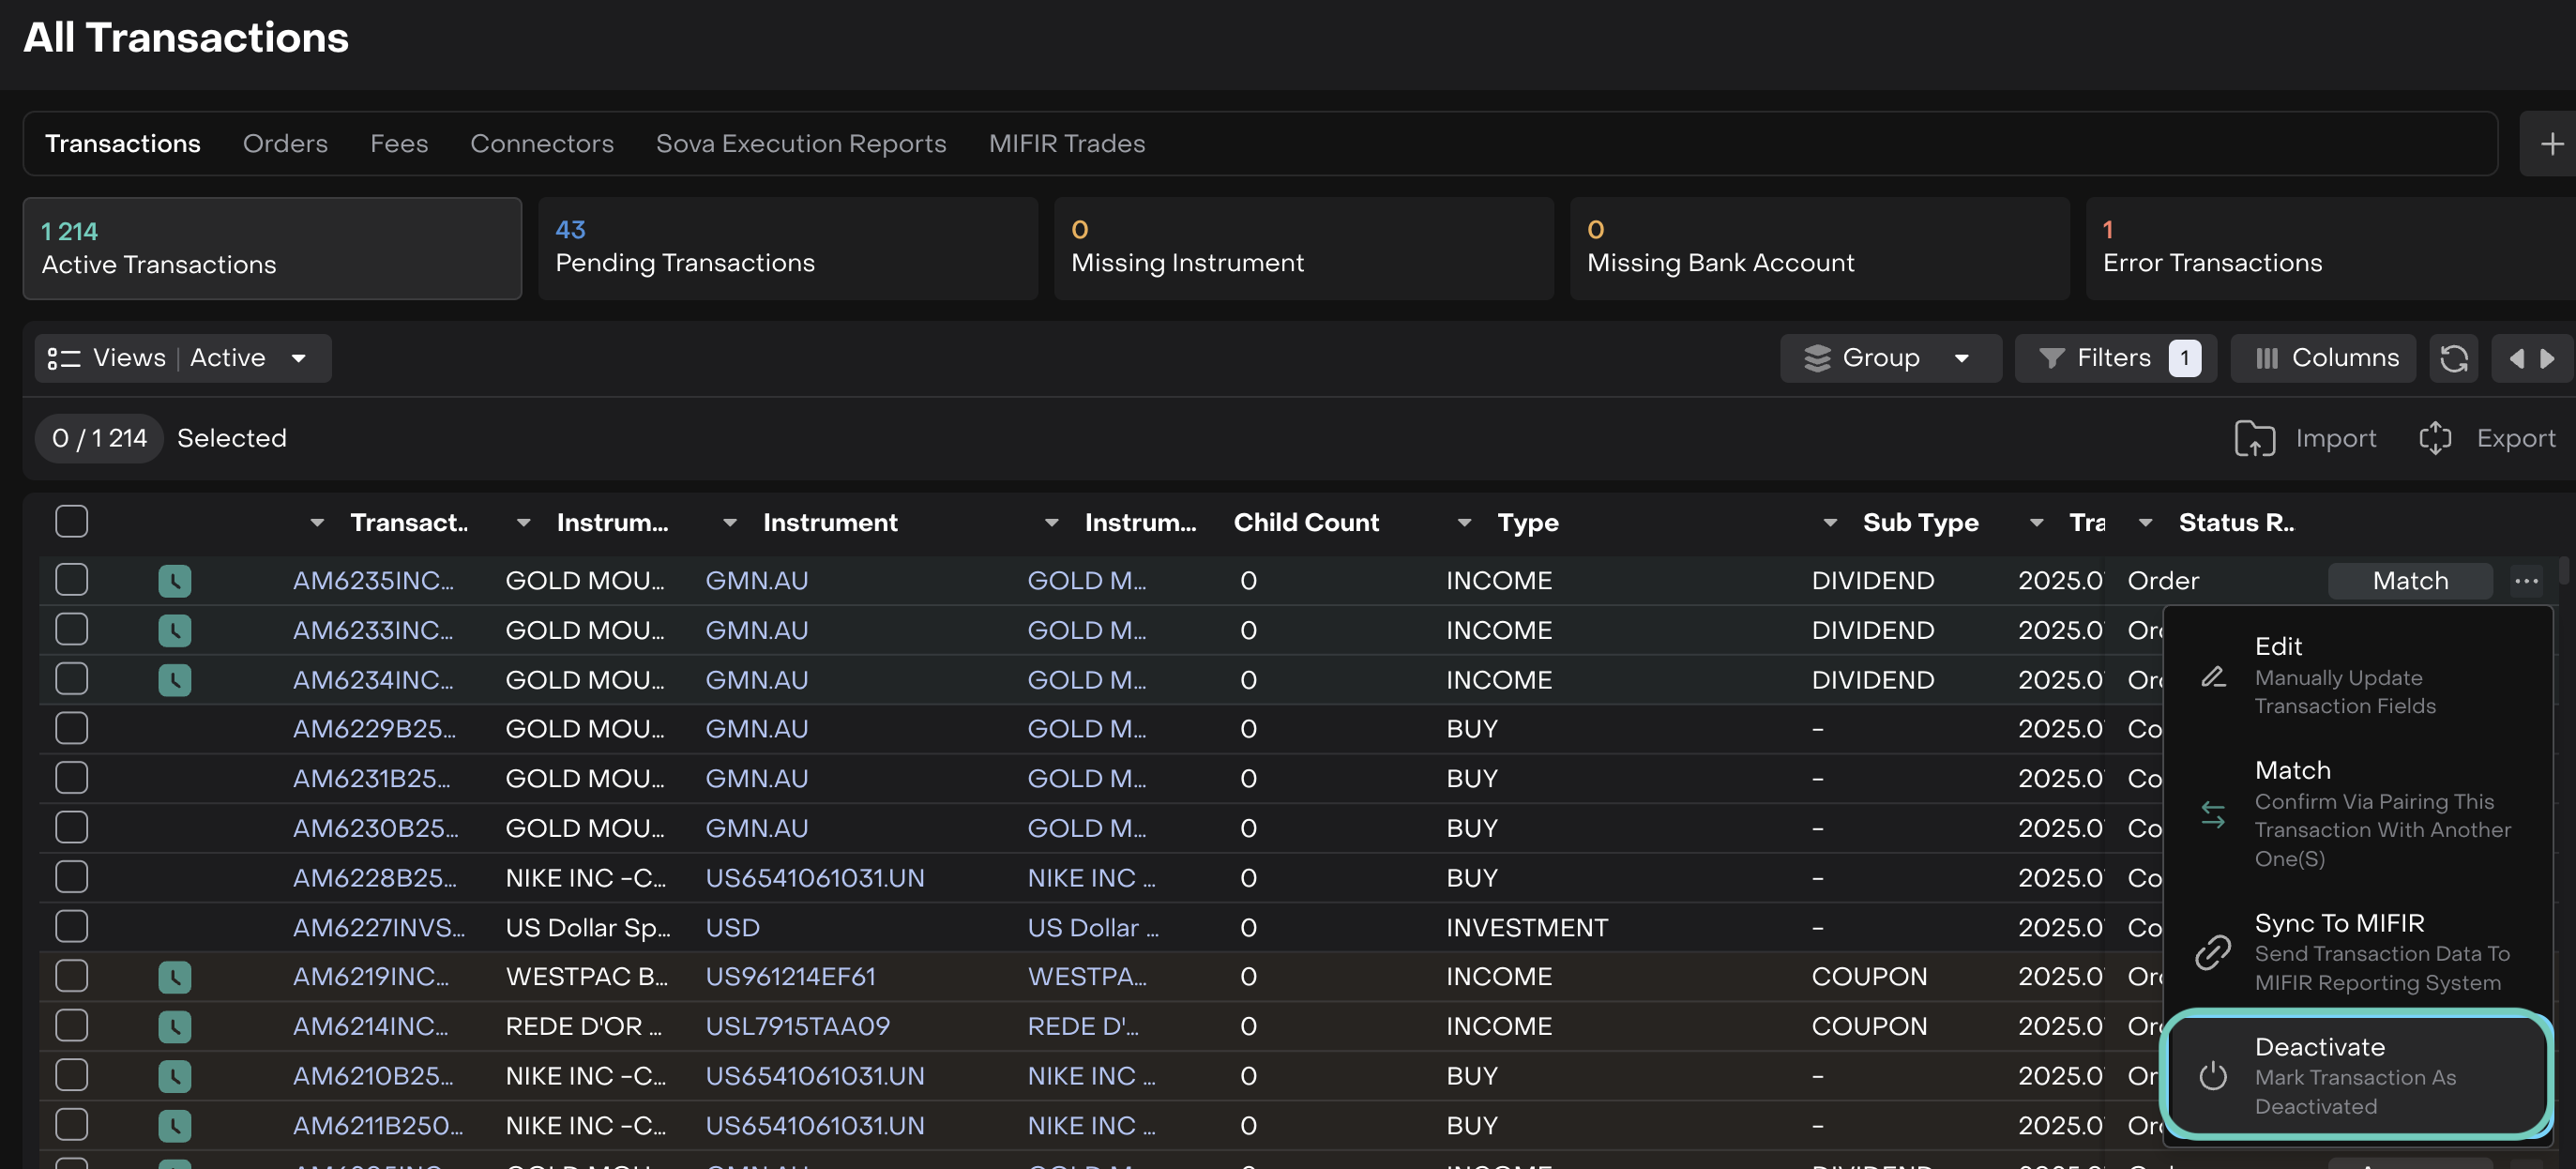Click the Match button on the first row
Screen dimensions: 2576x1169
click(x=2409, y=581)
